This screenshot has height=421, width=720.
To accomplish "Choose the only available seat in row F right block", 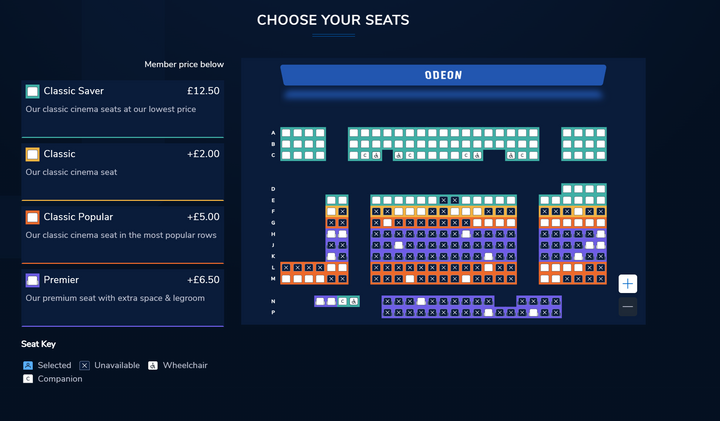I will click(578, 212).
